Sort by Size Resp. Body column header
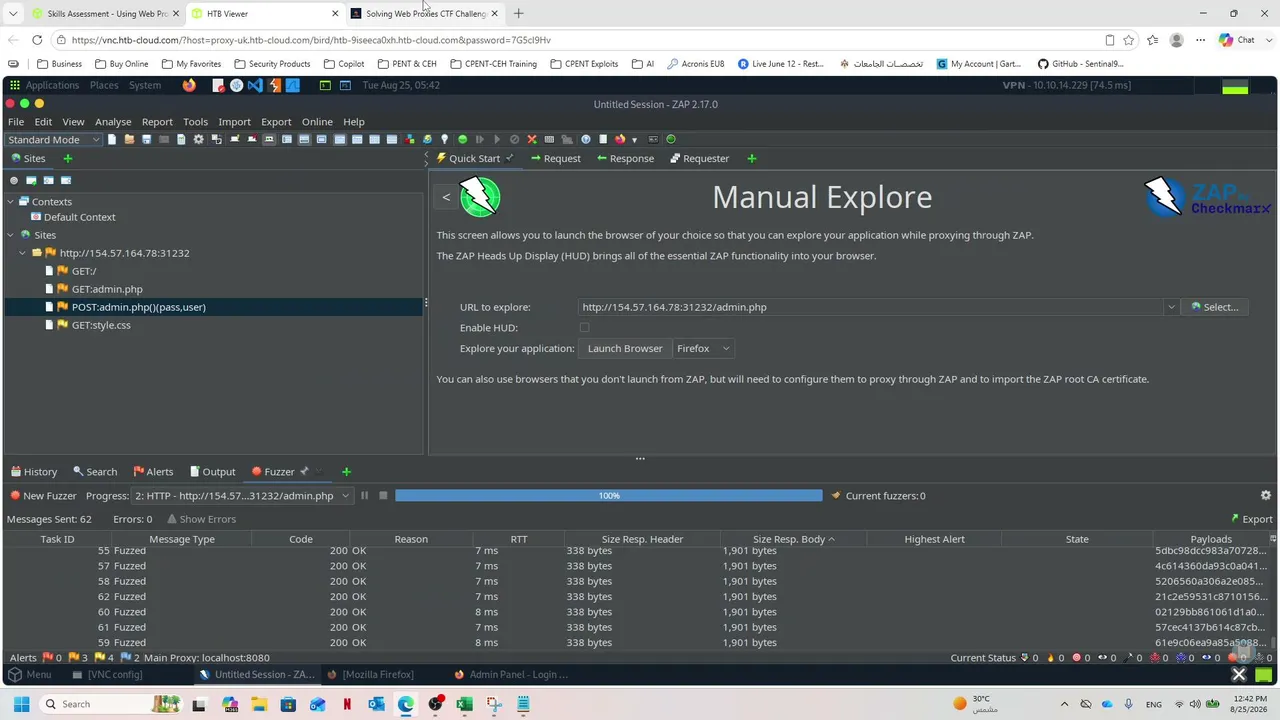The height and width of the screenshot is (720, 1280). [x=794, y=539]
